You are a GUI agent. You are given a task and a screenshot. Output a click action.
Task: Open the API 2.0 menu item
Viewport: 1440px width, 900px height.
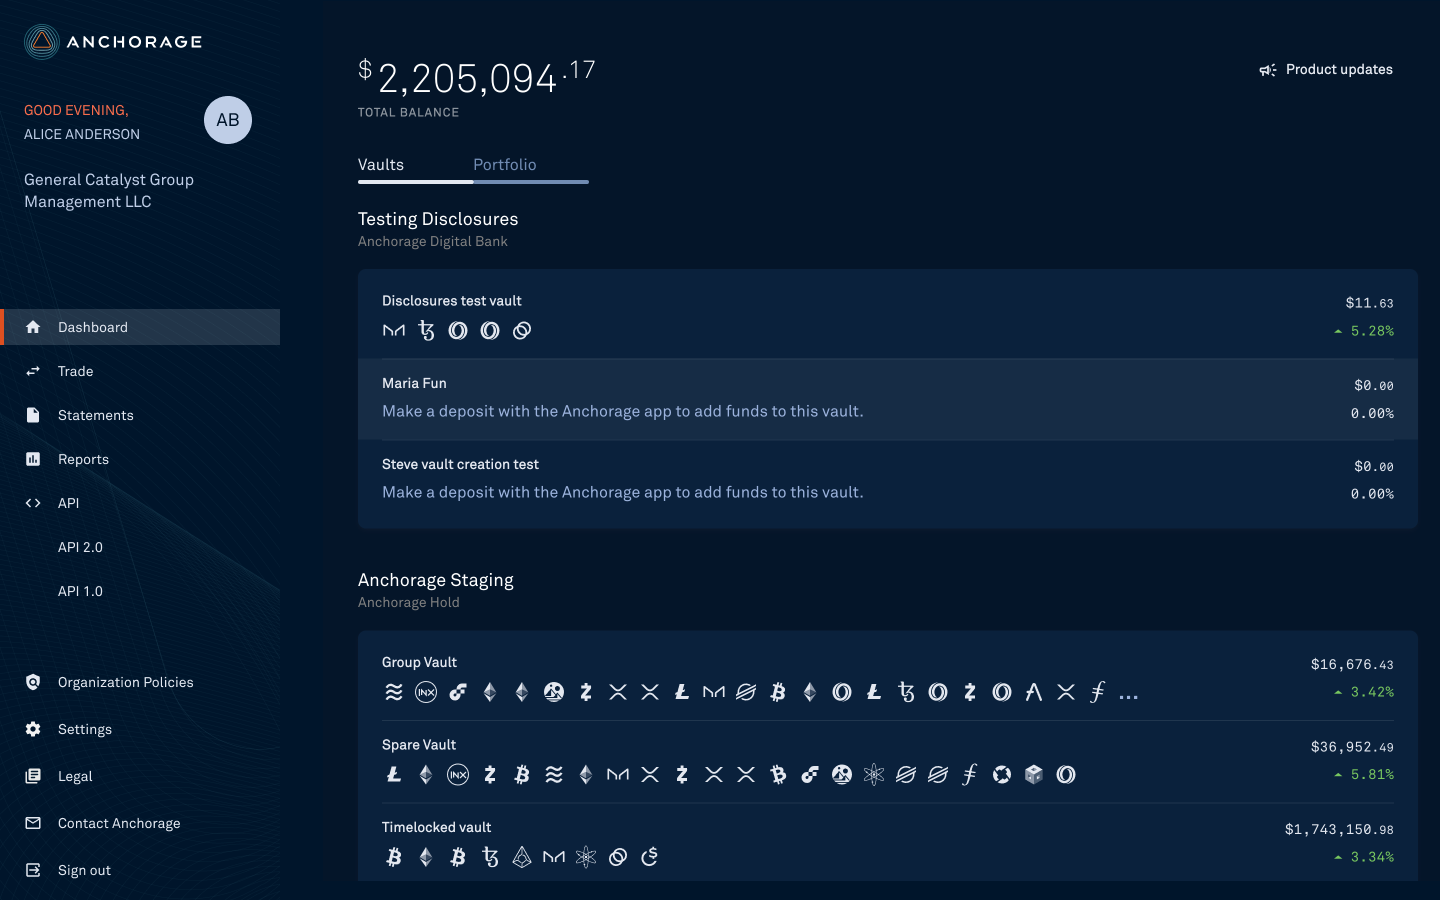[x=80, y=547]
